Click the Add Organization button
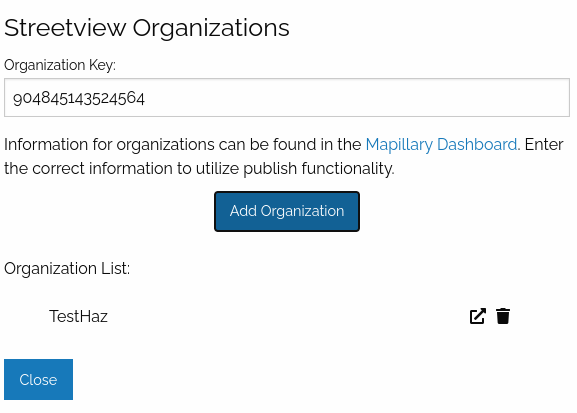The image size is (577, 413). click(x=287, y=211)
